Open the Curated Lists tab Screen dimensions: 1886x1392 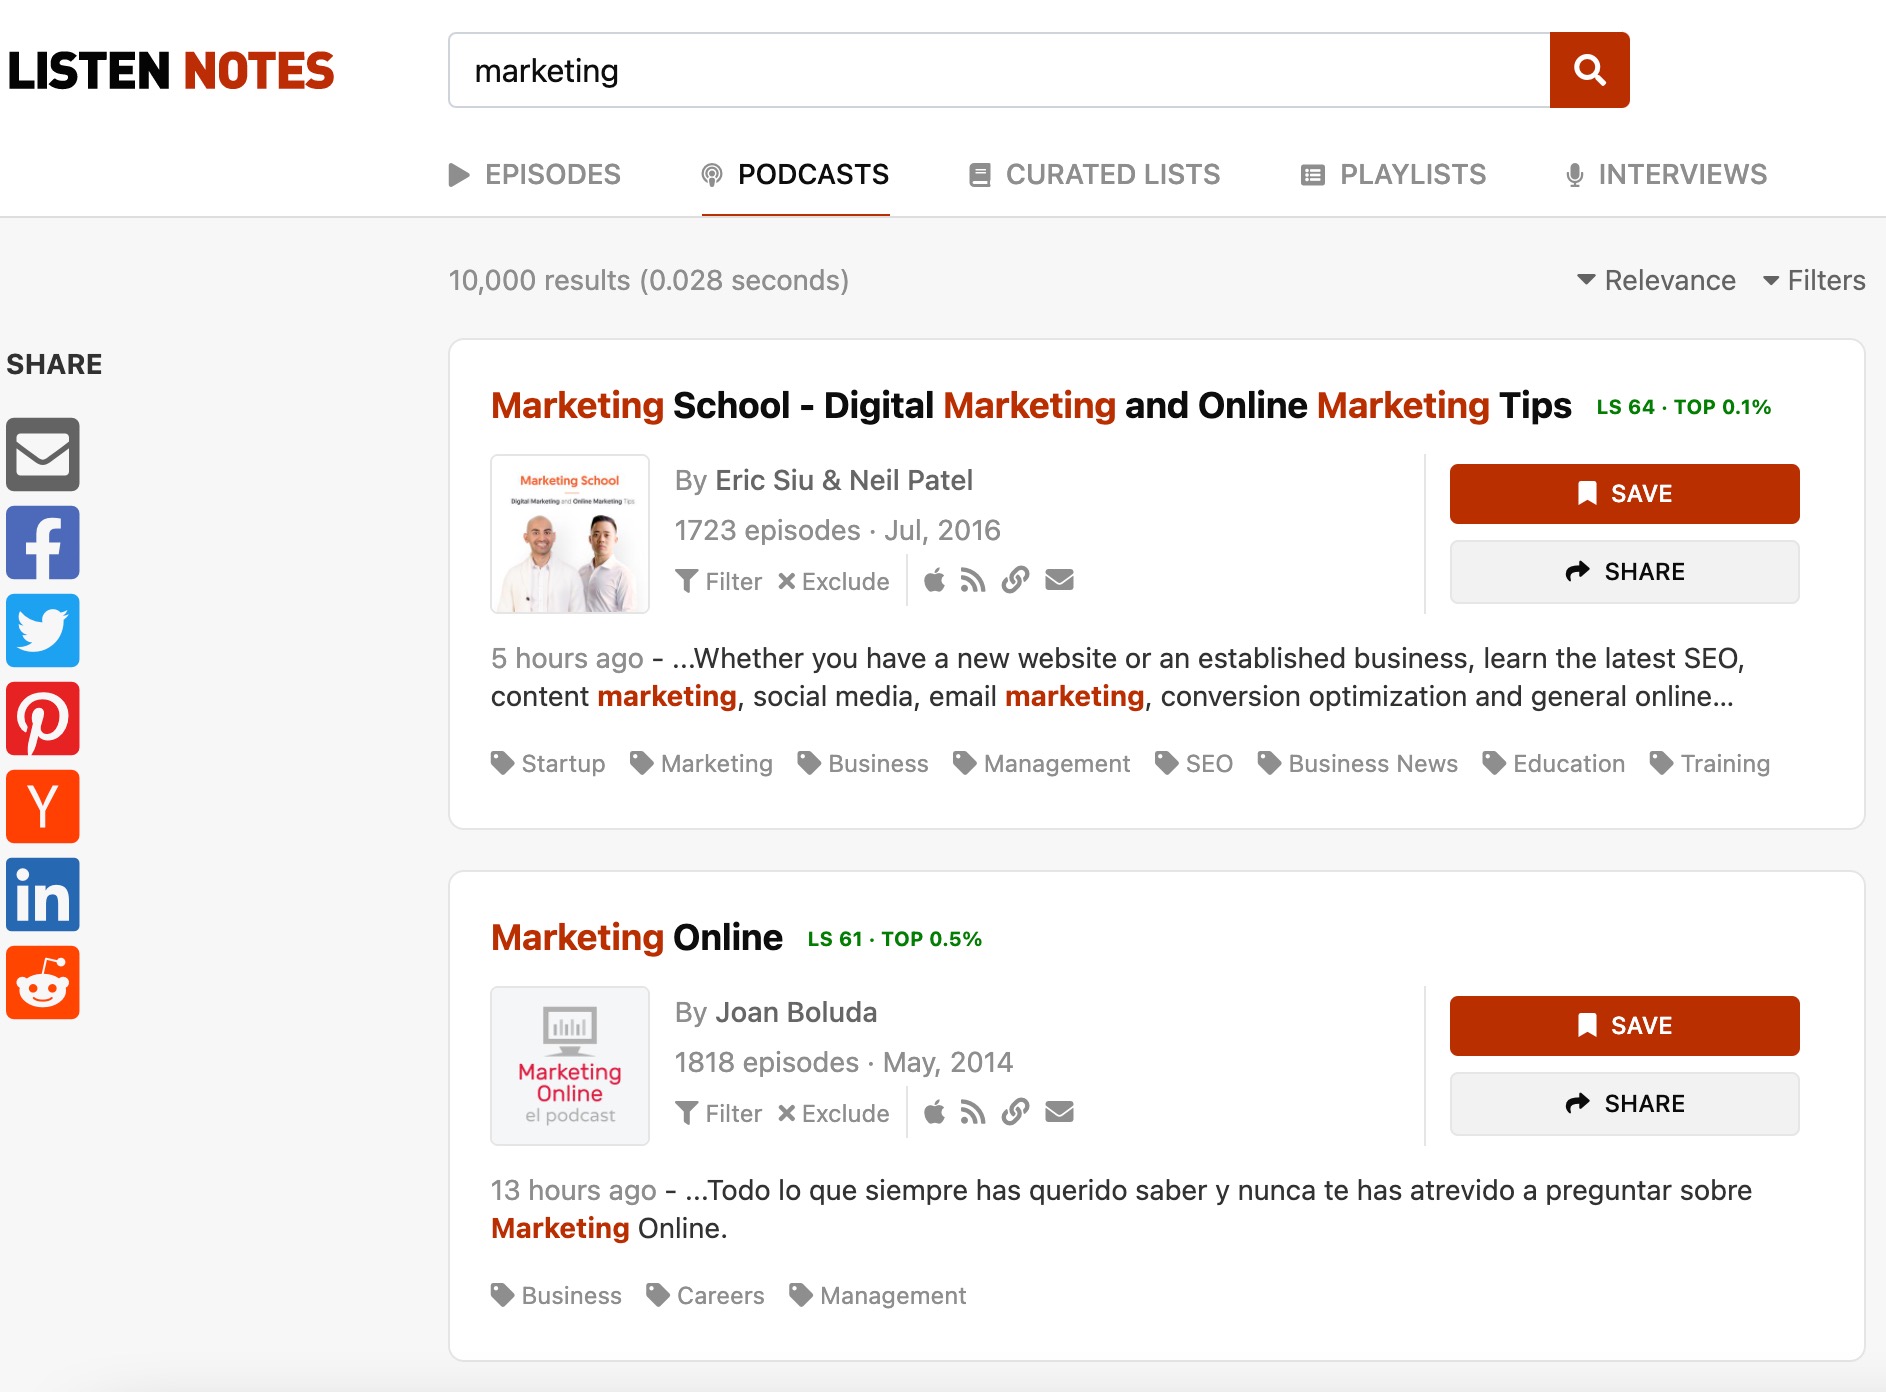coord(1095,175)
